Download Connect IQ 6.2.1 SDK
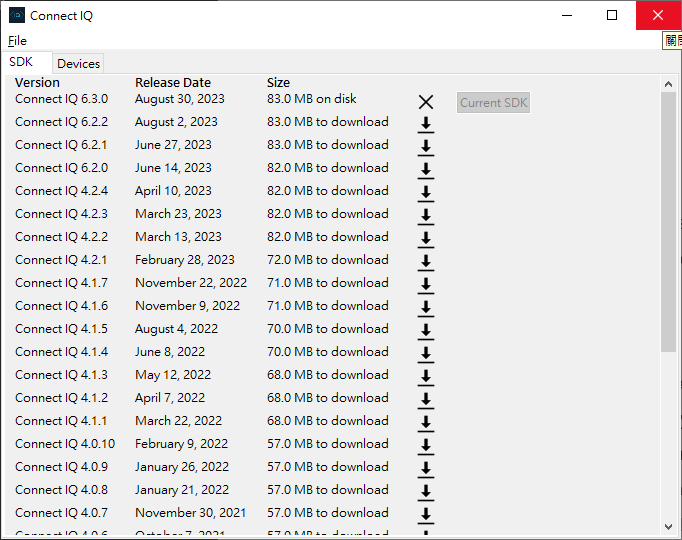Viewport: 682px width, 540px height. [x=426, y=147]
